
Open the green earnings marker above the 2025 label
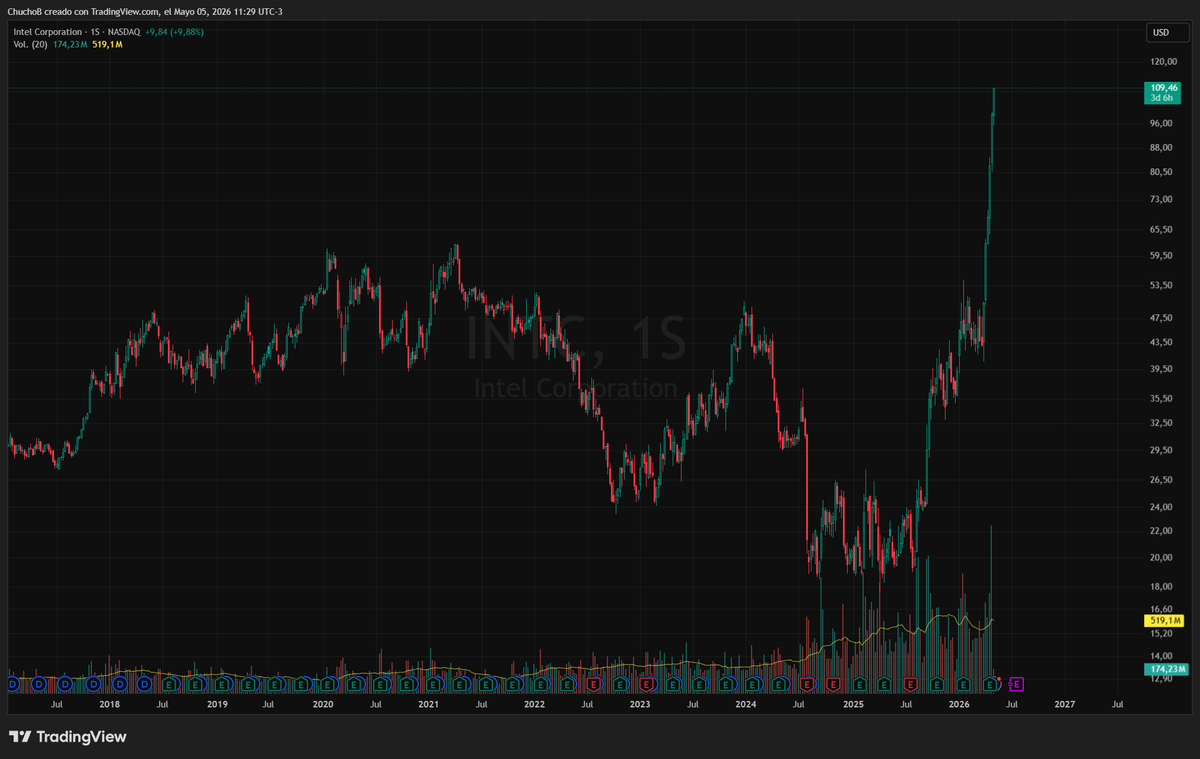pyautogui.click(x=859, y=685)
